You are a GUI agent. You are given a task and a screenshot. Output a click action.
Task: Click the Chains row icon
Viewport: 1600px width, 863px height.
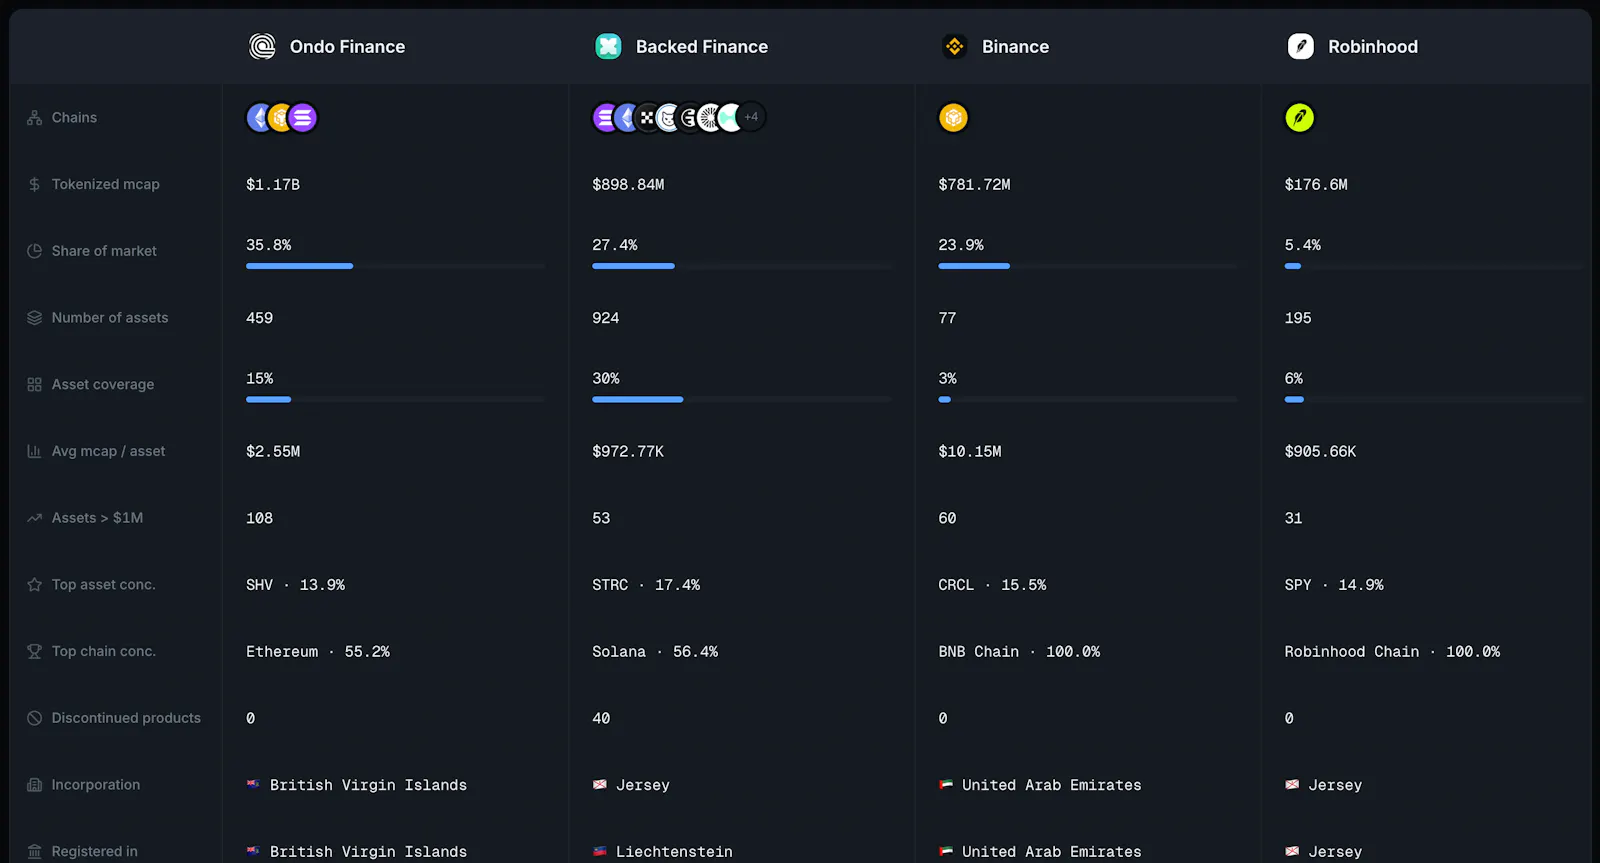click(34, 117)
